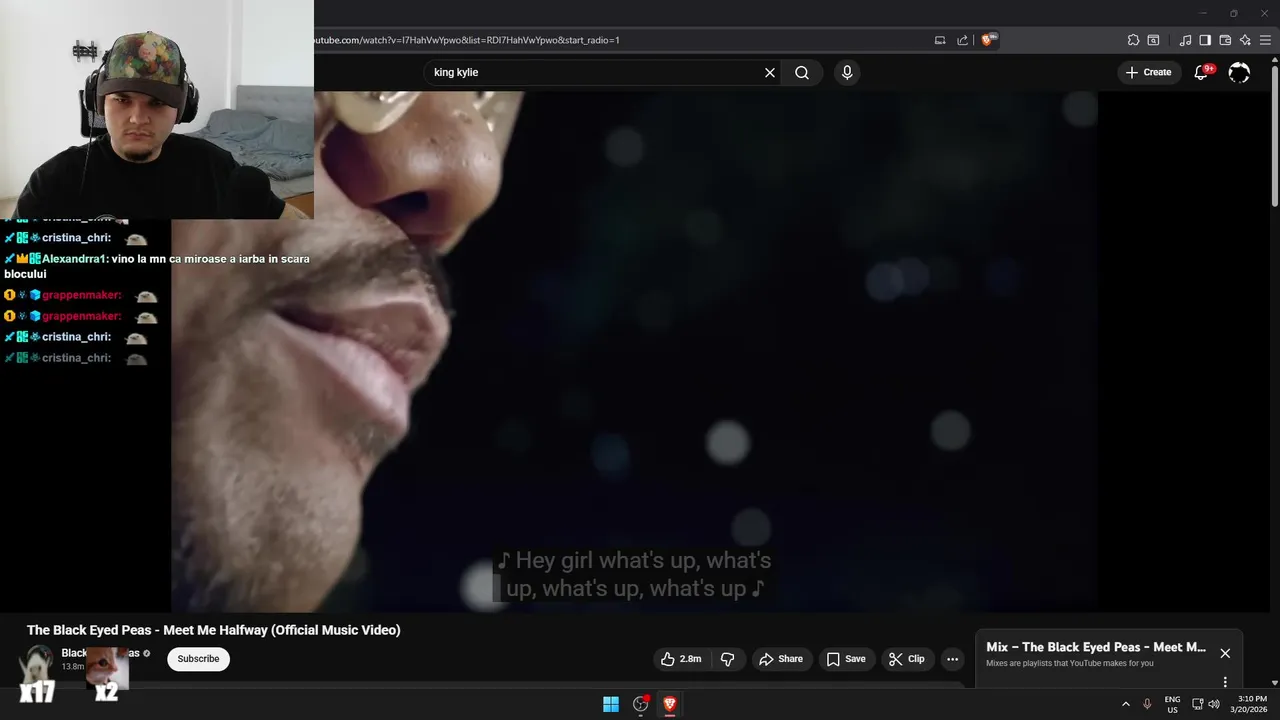Screen dimensions: 1280x720
Task: Open the music note playlist icon
Action: point(1186,40)
